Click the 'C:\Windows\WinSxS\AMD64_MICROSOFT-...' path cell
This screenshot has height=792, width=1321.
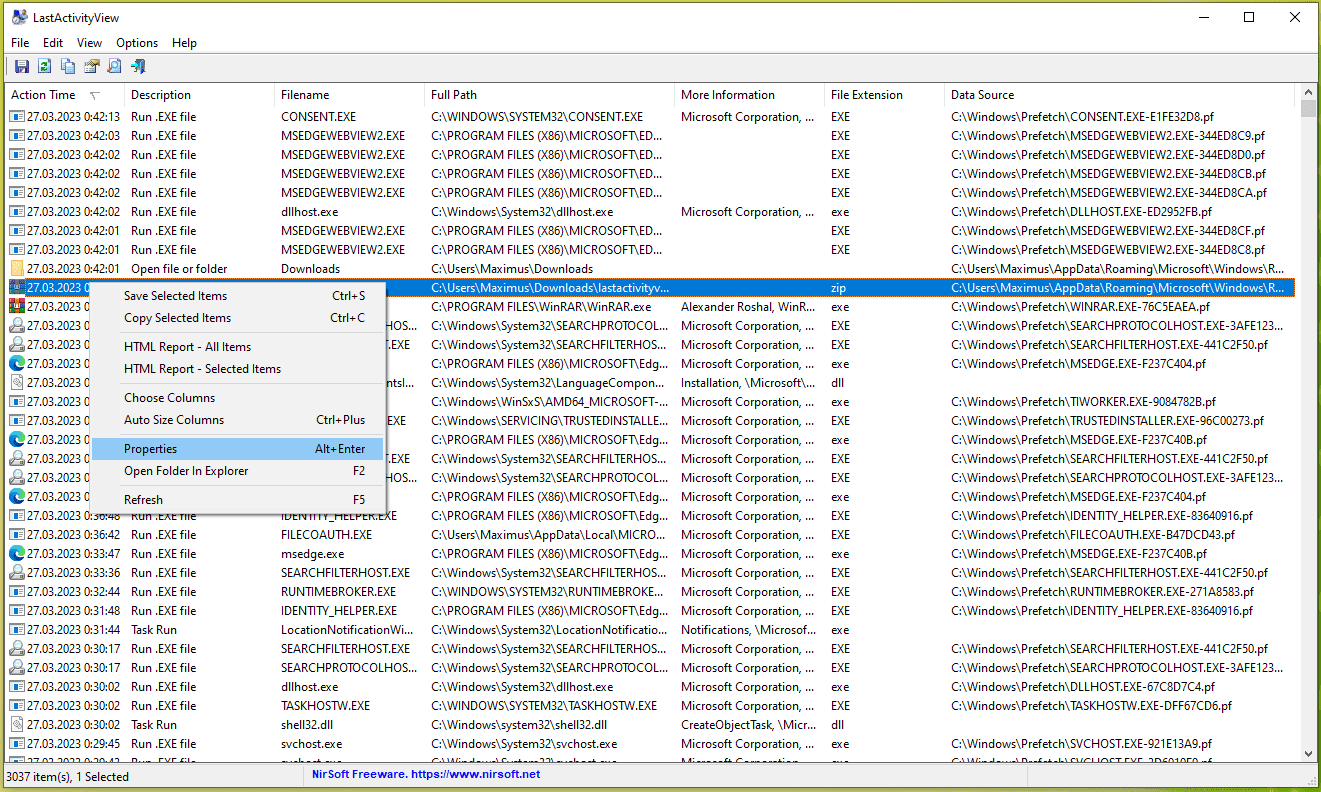point(547,402)
